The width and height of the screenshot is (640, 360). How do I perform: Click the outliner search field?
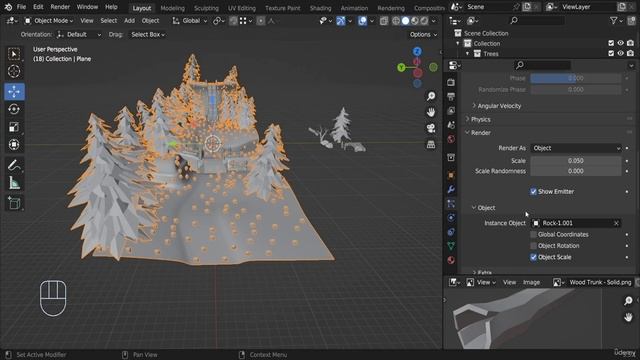point(537,20)
